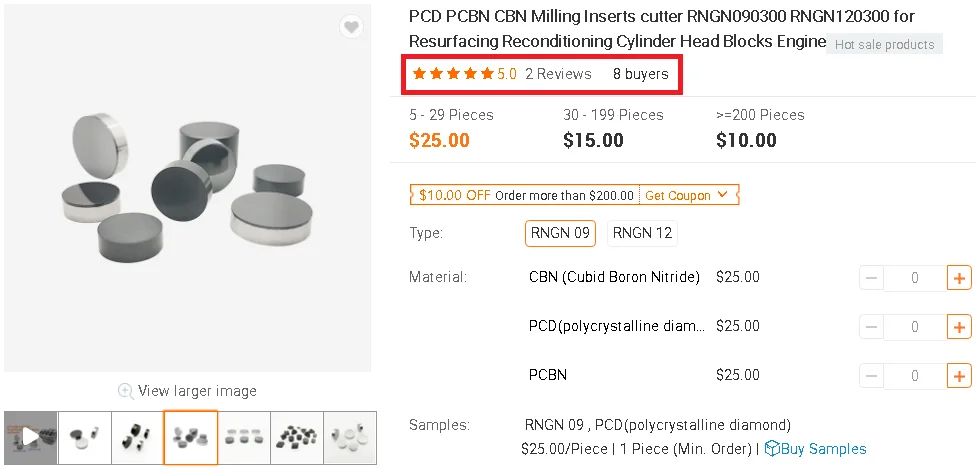Click the PCD quantity input field
The width and height of the screenshot is (976, 469).
pos(914,327)
